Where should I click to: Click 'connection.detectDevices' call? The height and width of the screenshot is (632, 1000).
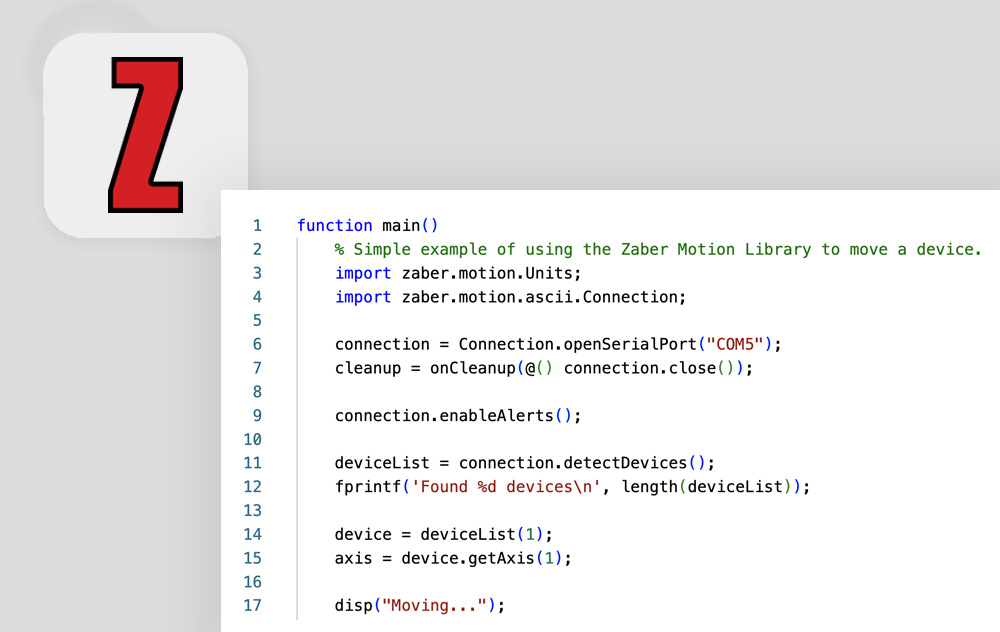pyautogui.click(x=573, y=463)
